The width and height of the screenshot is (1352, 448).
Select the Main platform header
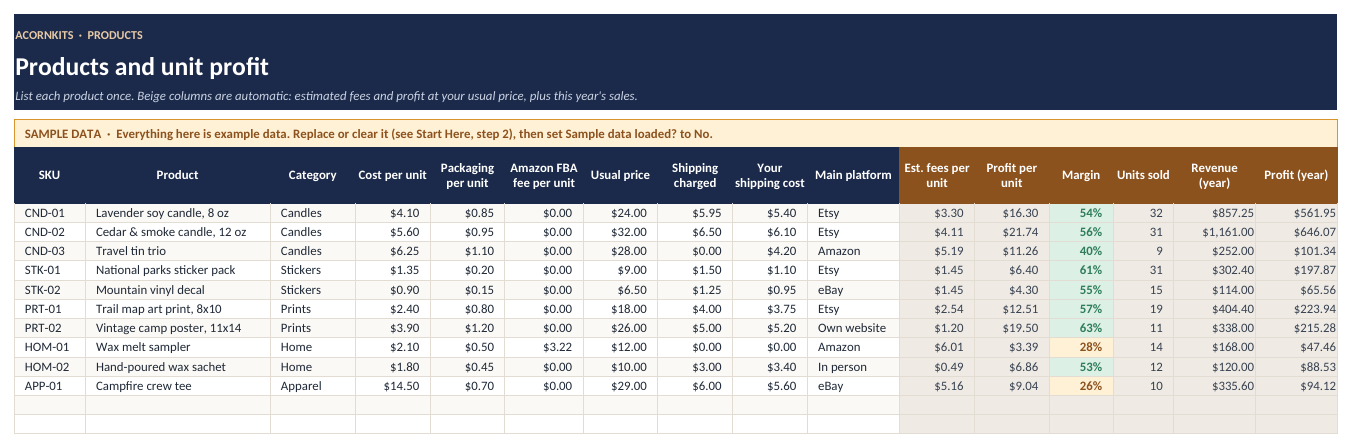(853, 175)
